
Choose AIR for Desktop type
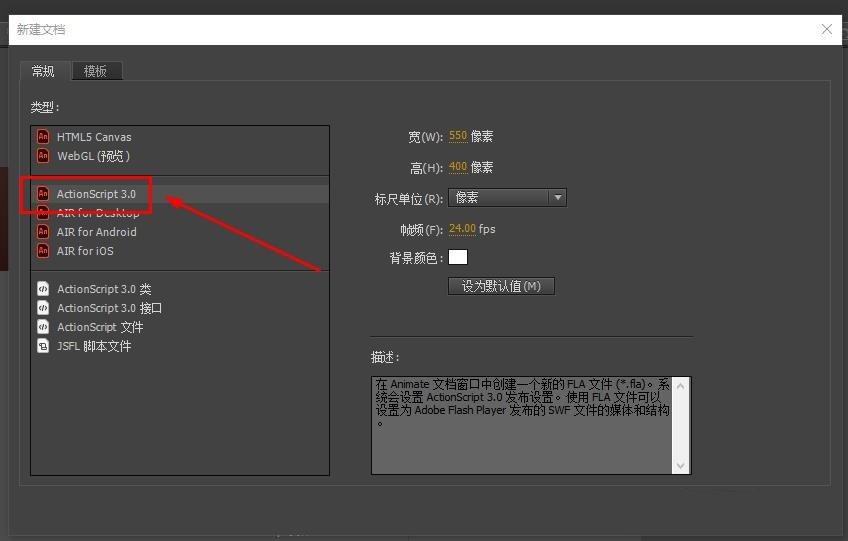coord(180,213)
